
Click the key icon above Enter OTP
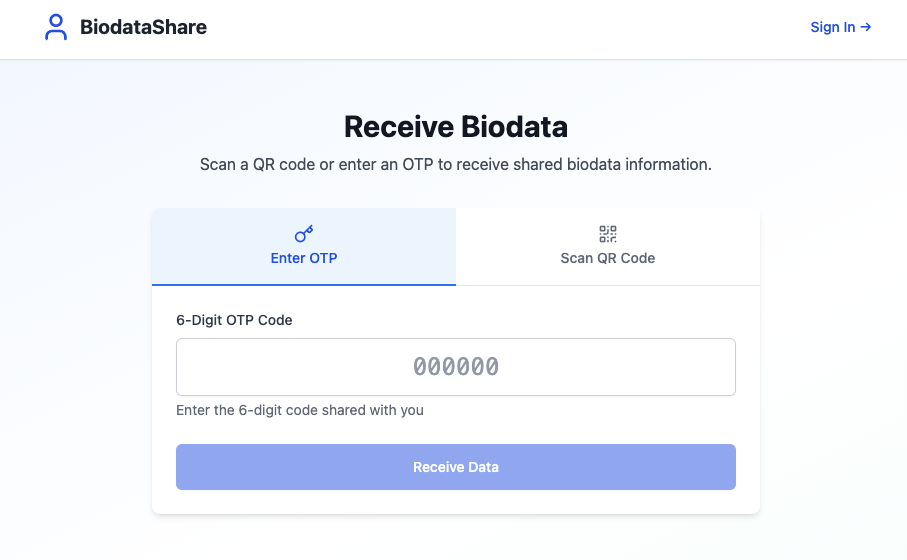point(304,234)
